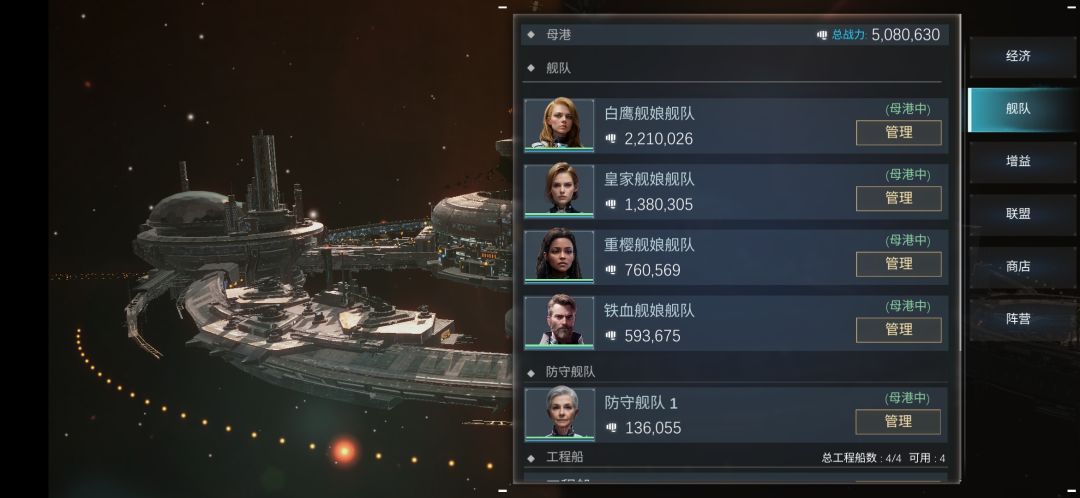The width and height of the screenshot is (1080, 498).
Task: Tap the 重樱舰娘舰队 commander portrait
Action: click(559, 256)
